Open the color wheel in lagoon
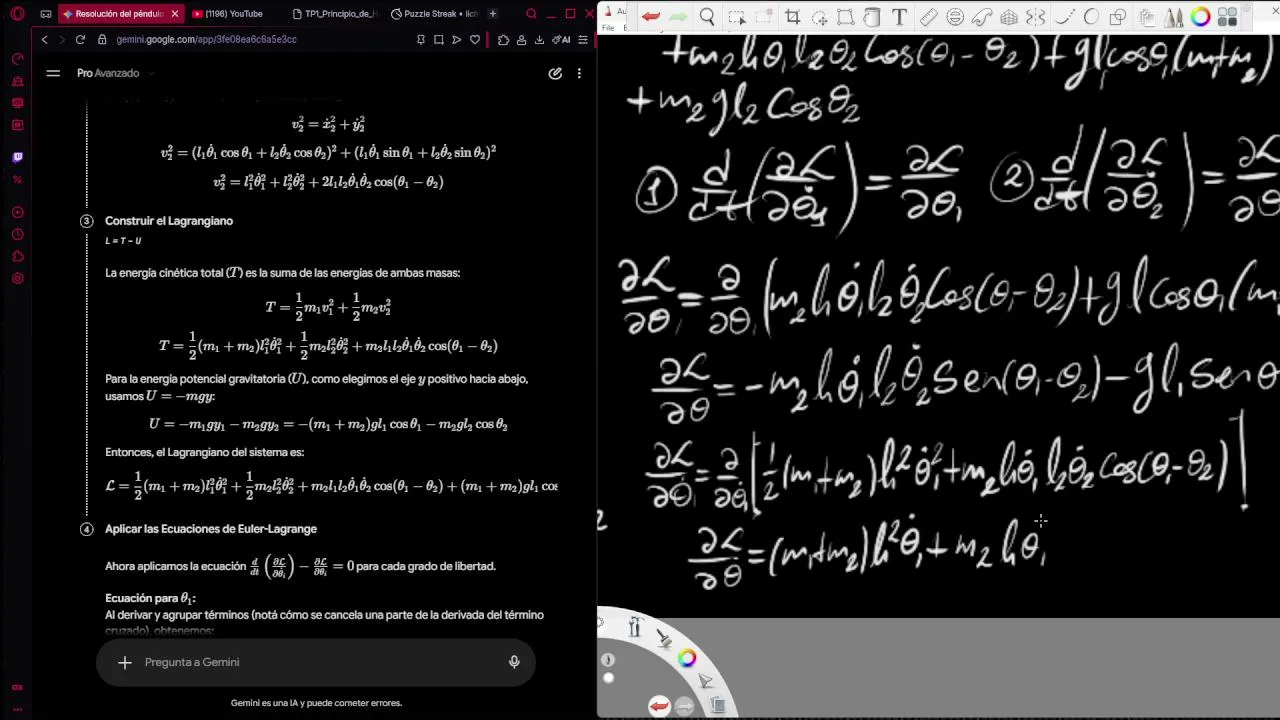Image resolution: width=1280 pixels, height=720 pixels. pos(687,657)
